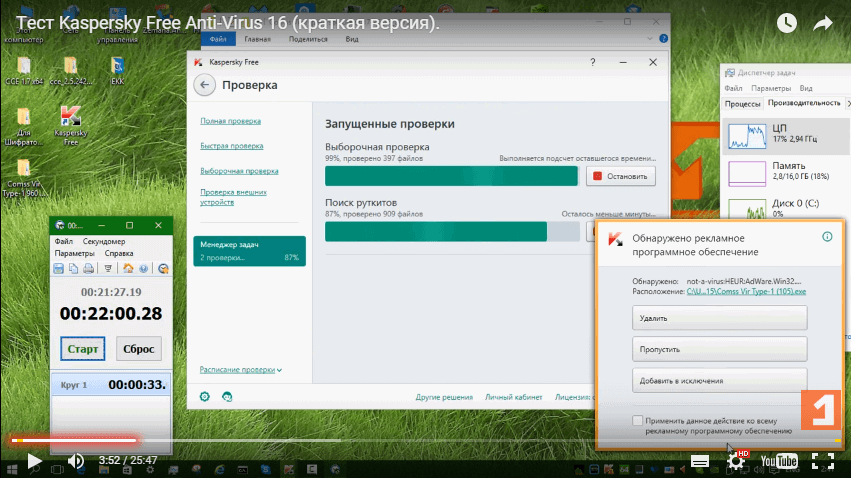Image resolution: width=851 pixels, height=478 pixels.
Task: Open the Windows Start button
Action: [x=12, y=469]
